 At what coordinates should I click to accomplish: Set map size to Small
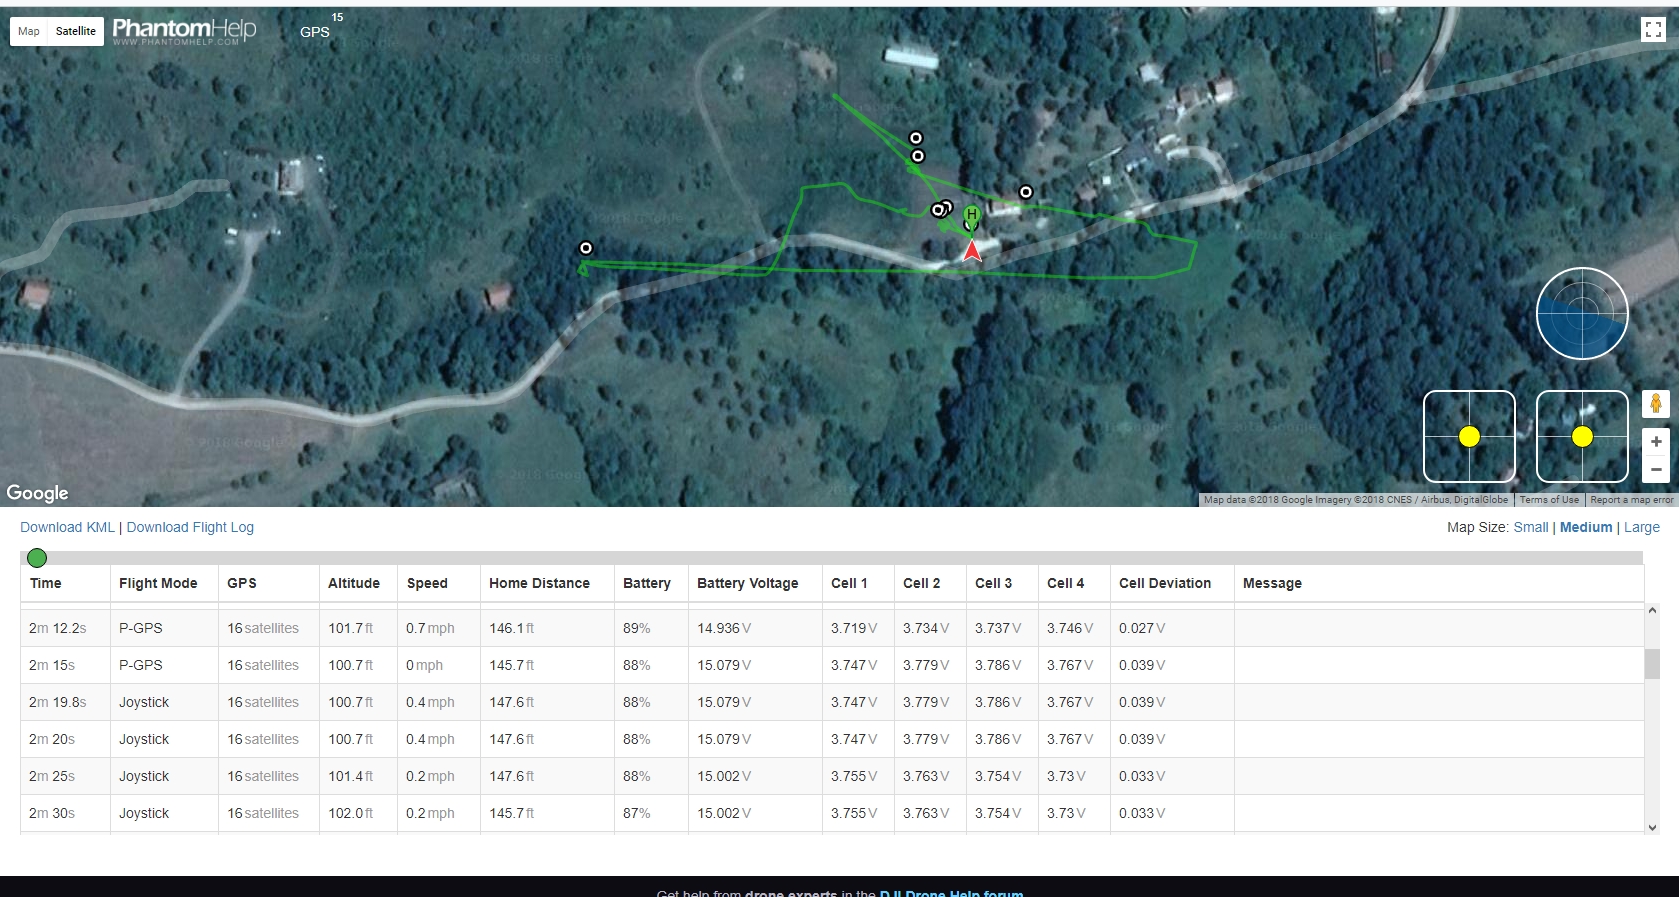pos(1531,527)
